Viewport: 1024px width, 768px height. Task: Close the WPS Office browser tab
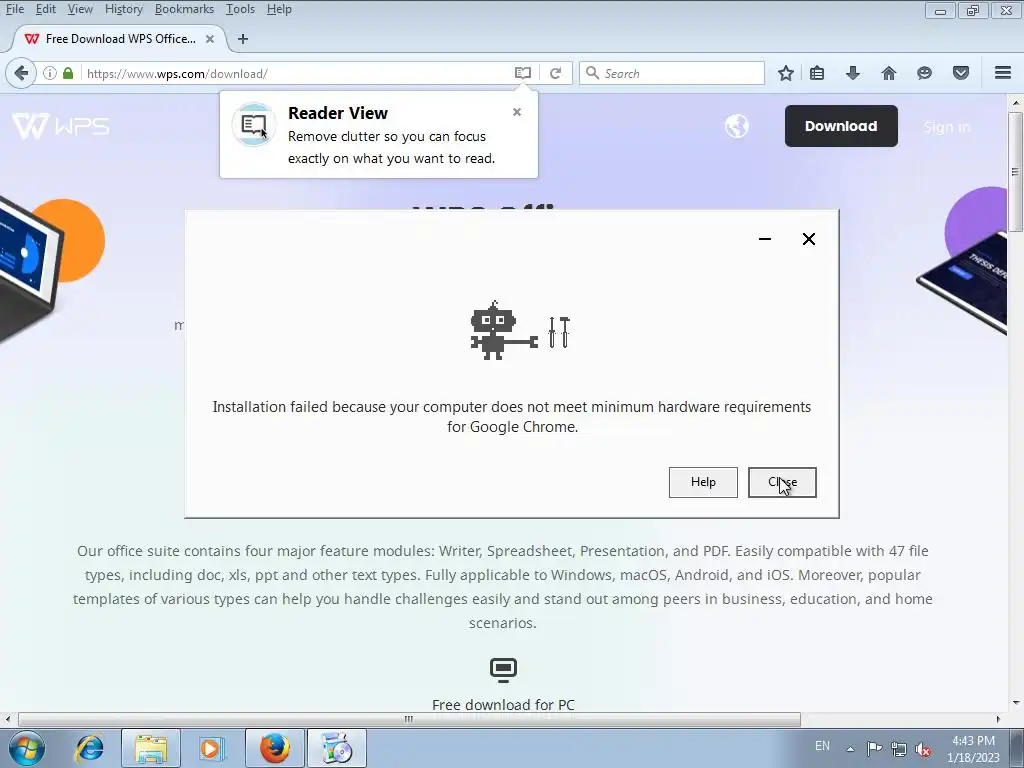pyautogui.click(x=210, y=39)
